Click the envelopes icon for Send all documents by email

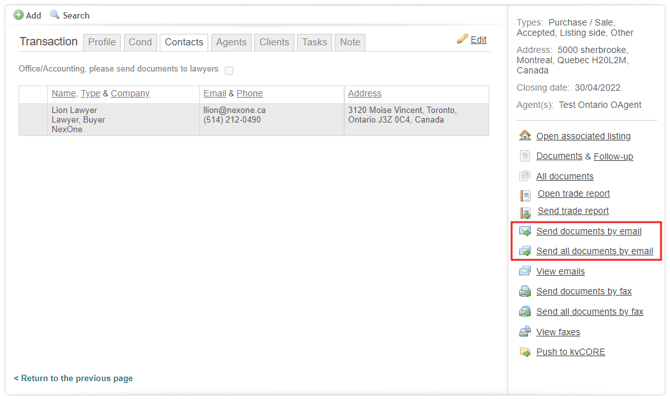[x=525, y=251]
